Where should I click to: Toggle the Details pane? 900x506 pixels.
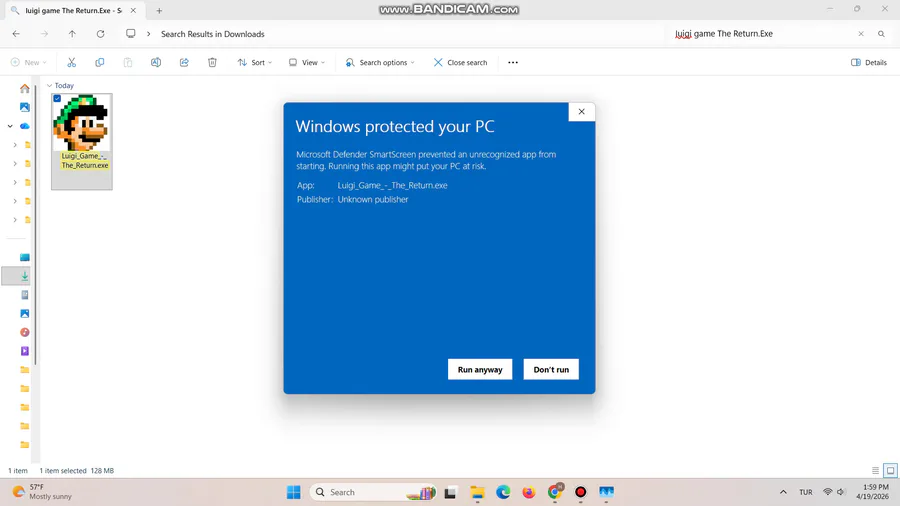(x=869, y=63)
